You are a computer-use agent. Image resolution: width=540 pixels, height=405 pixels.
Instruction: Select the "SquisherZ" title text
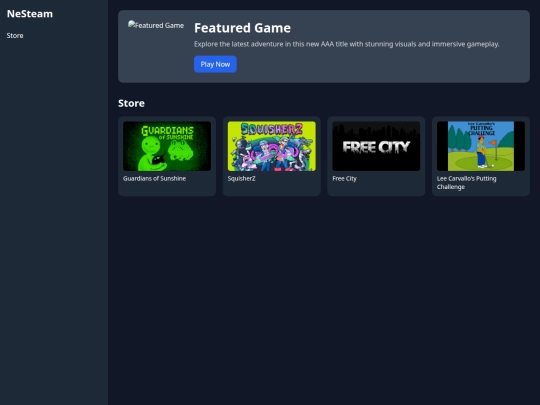(242, 178)
